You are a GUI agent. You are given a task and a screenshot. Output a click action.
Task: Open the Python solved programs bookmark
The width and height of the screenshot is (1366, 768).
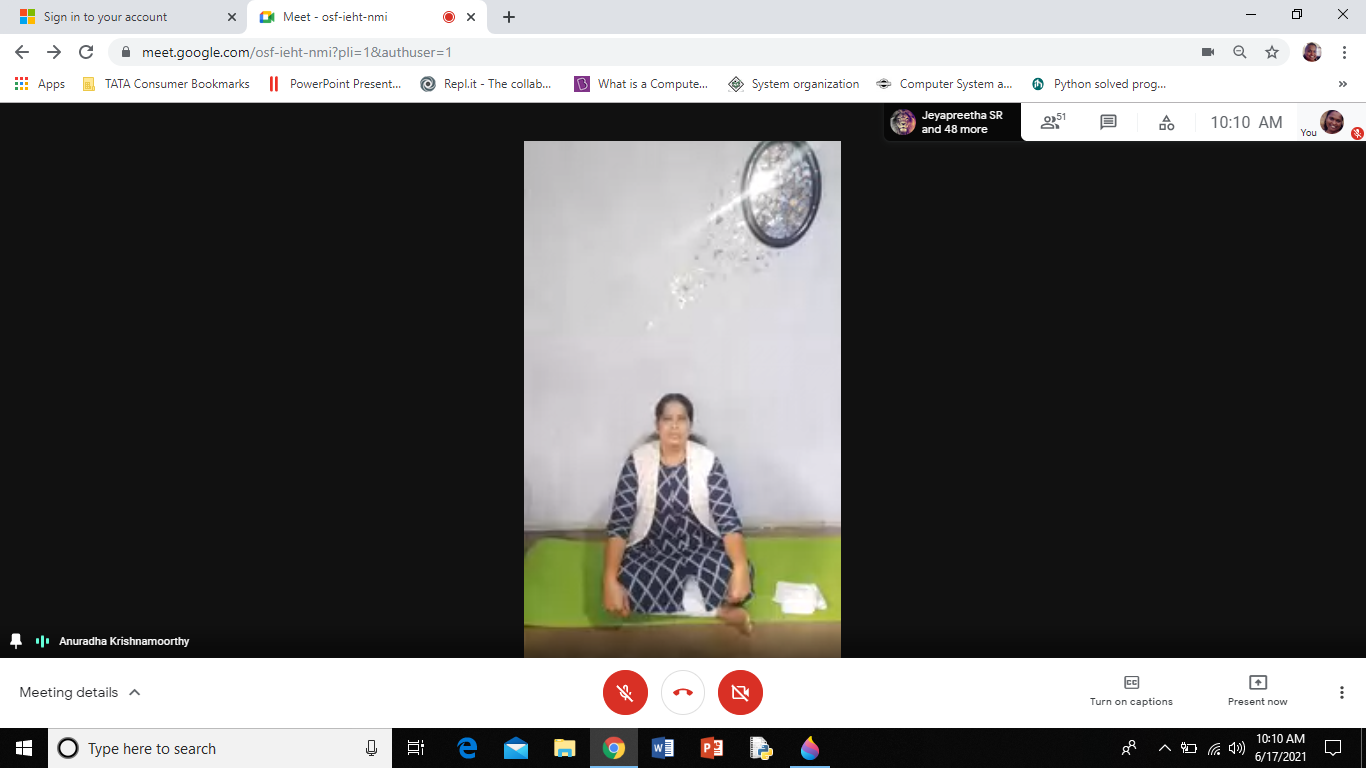coord(1099,84)
